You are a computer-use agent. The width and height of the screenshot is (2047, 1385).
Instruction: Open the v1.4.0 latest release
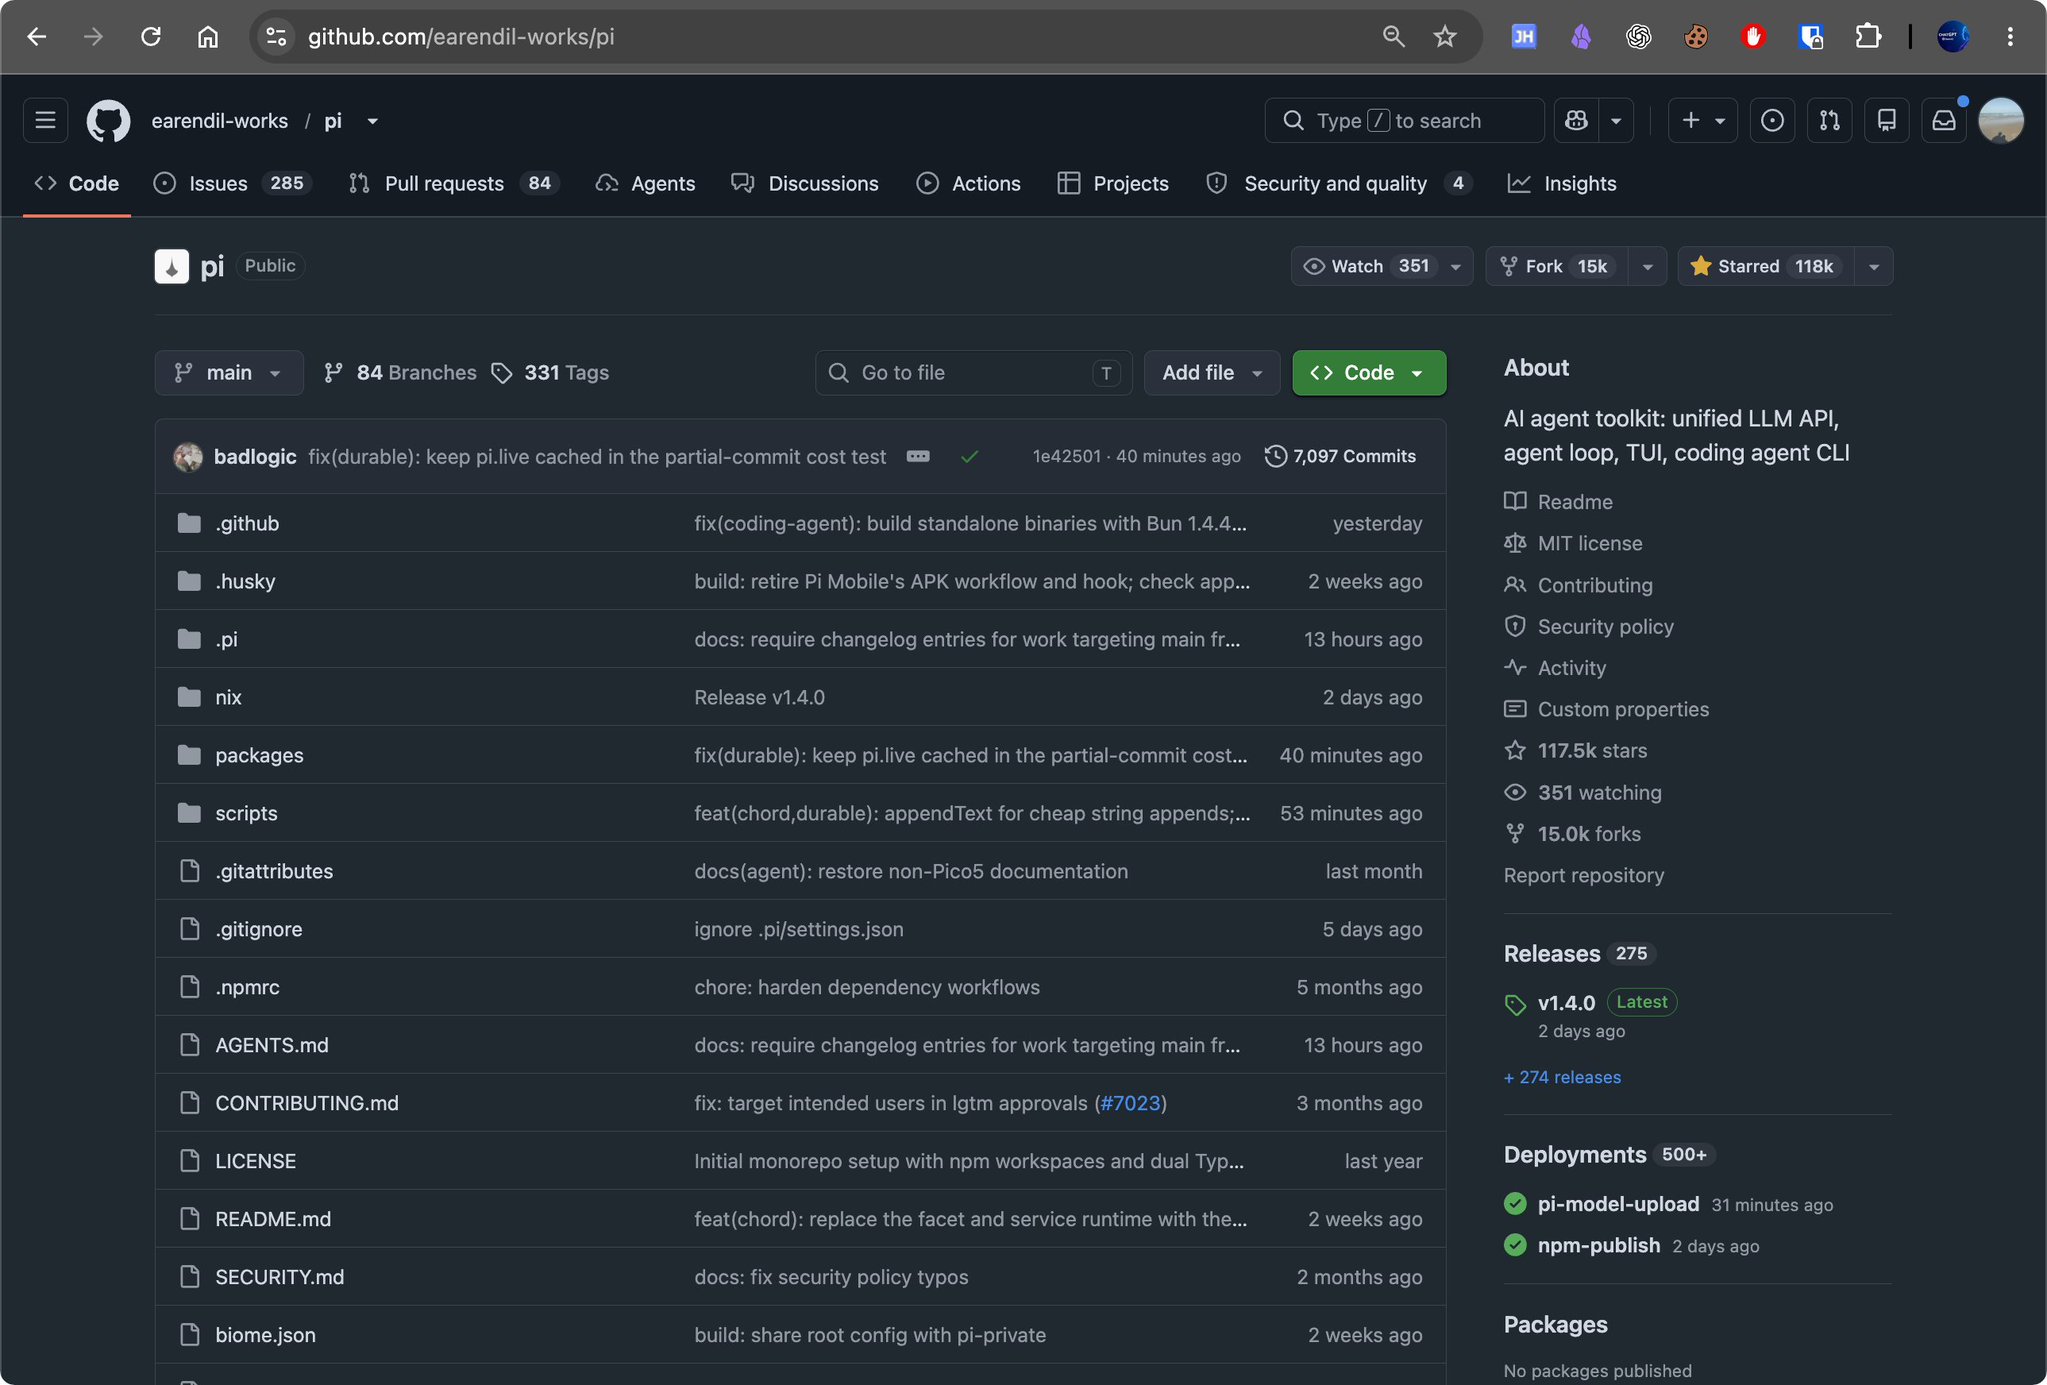coord(1566,1003)
